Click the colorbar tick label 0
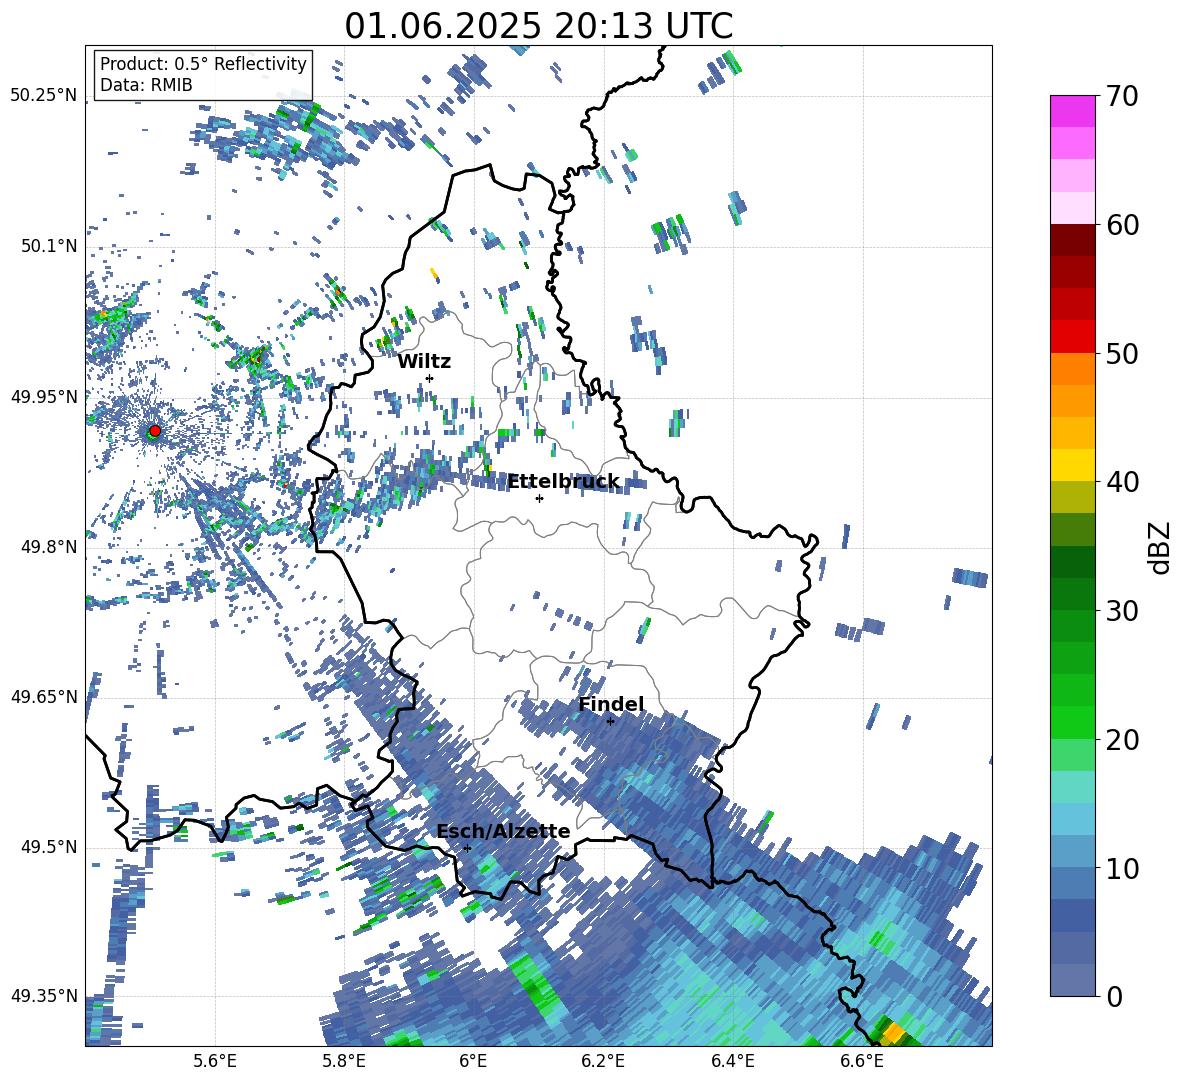Image resolution: width=1184 pixels, height=1081 pixels. coord(1114,997)
